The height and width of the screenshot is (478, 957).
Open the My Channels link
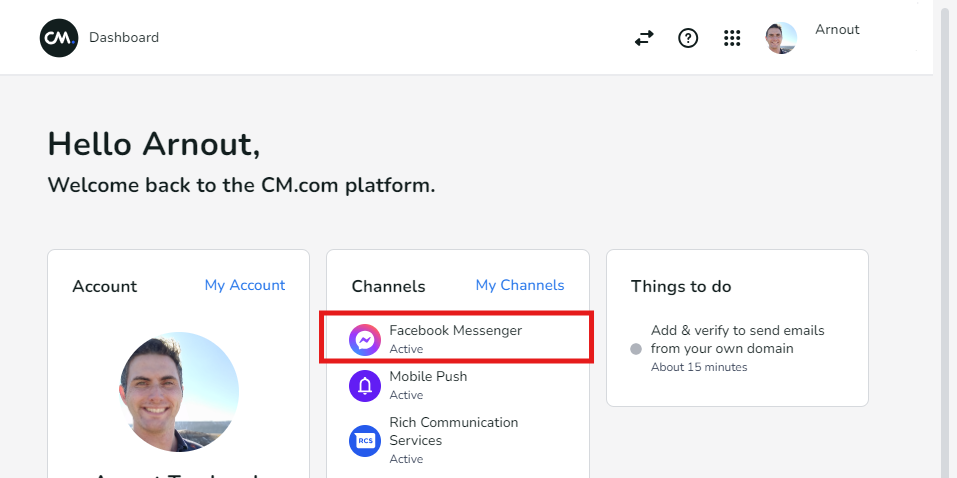[x=519, y=286]
